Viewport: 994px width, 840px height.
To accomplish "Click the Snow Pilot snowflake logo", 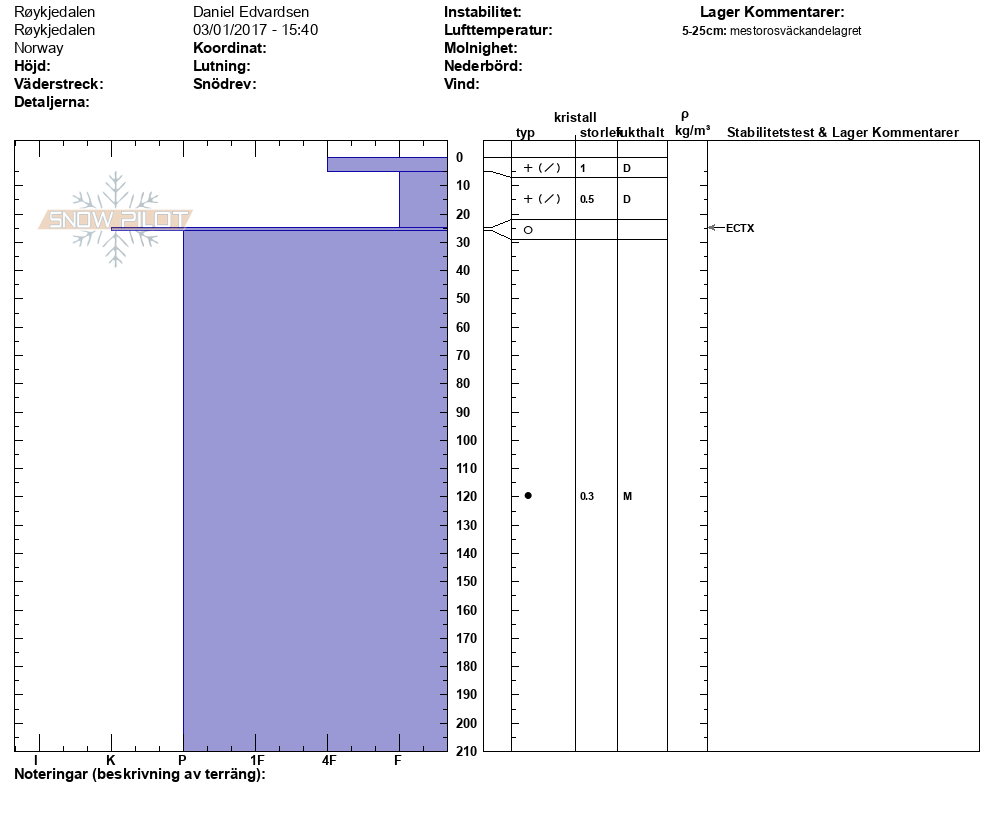I will click(x=116, y=219).
